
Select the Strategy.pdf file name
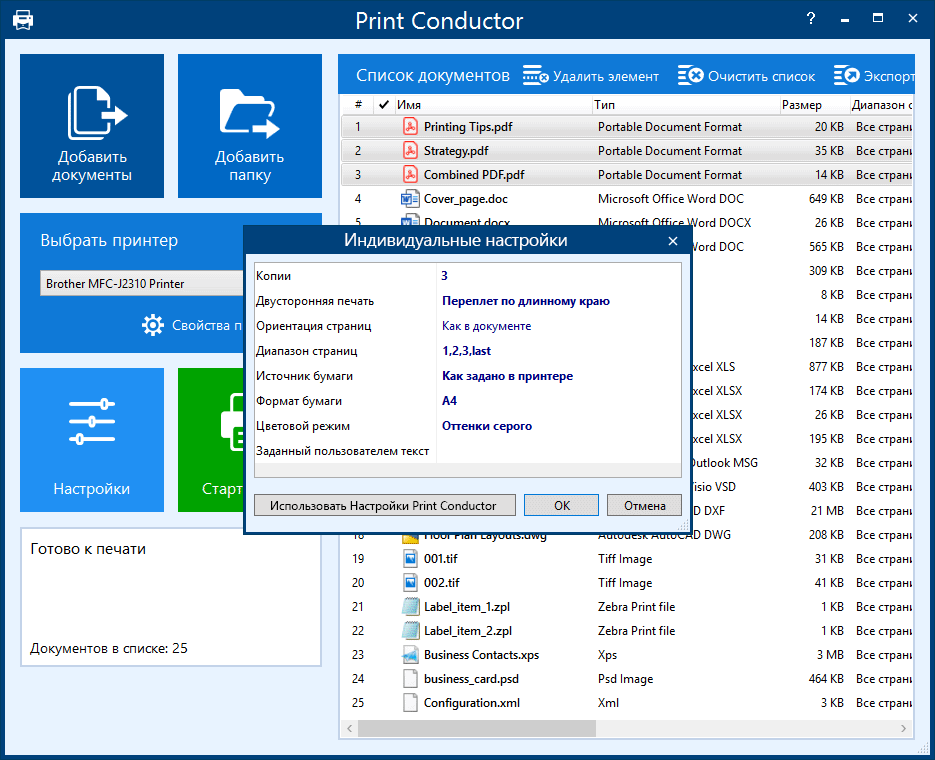tap(456, 151)
